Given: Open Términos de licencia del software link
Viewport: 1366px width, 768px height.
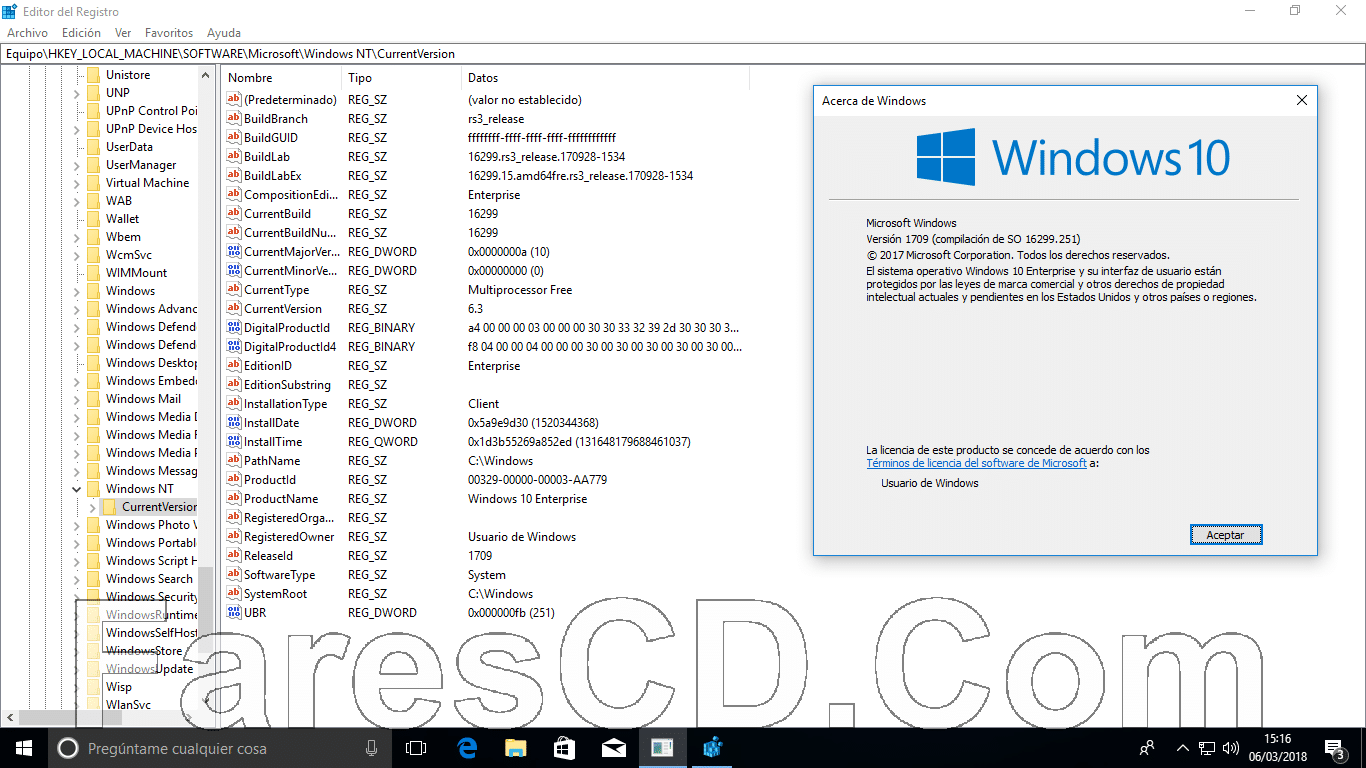Looking at the screenshot, I should tap(976, 463).
